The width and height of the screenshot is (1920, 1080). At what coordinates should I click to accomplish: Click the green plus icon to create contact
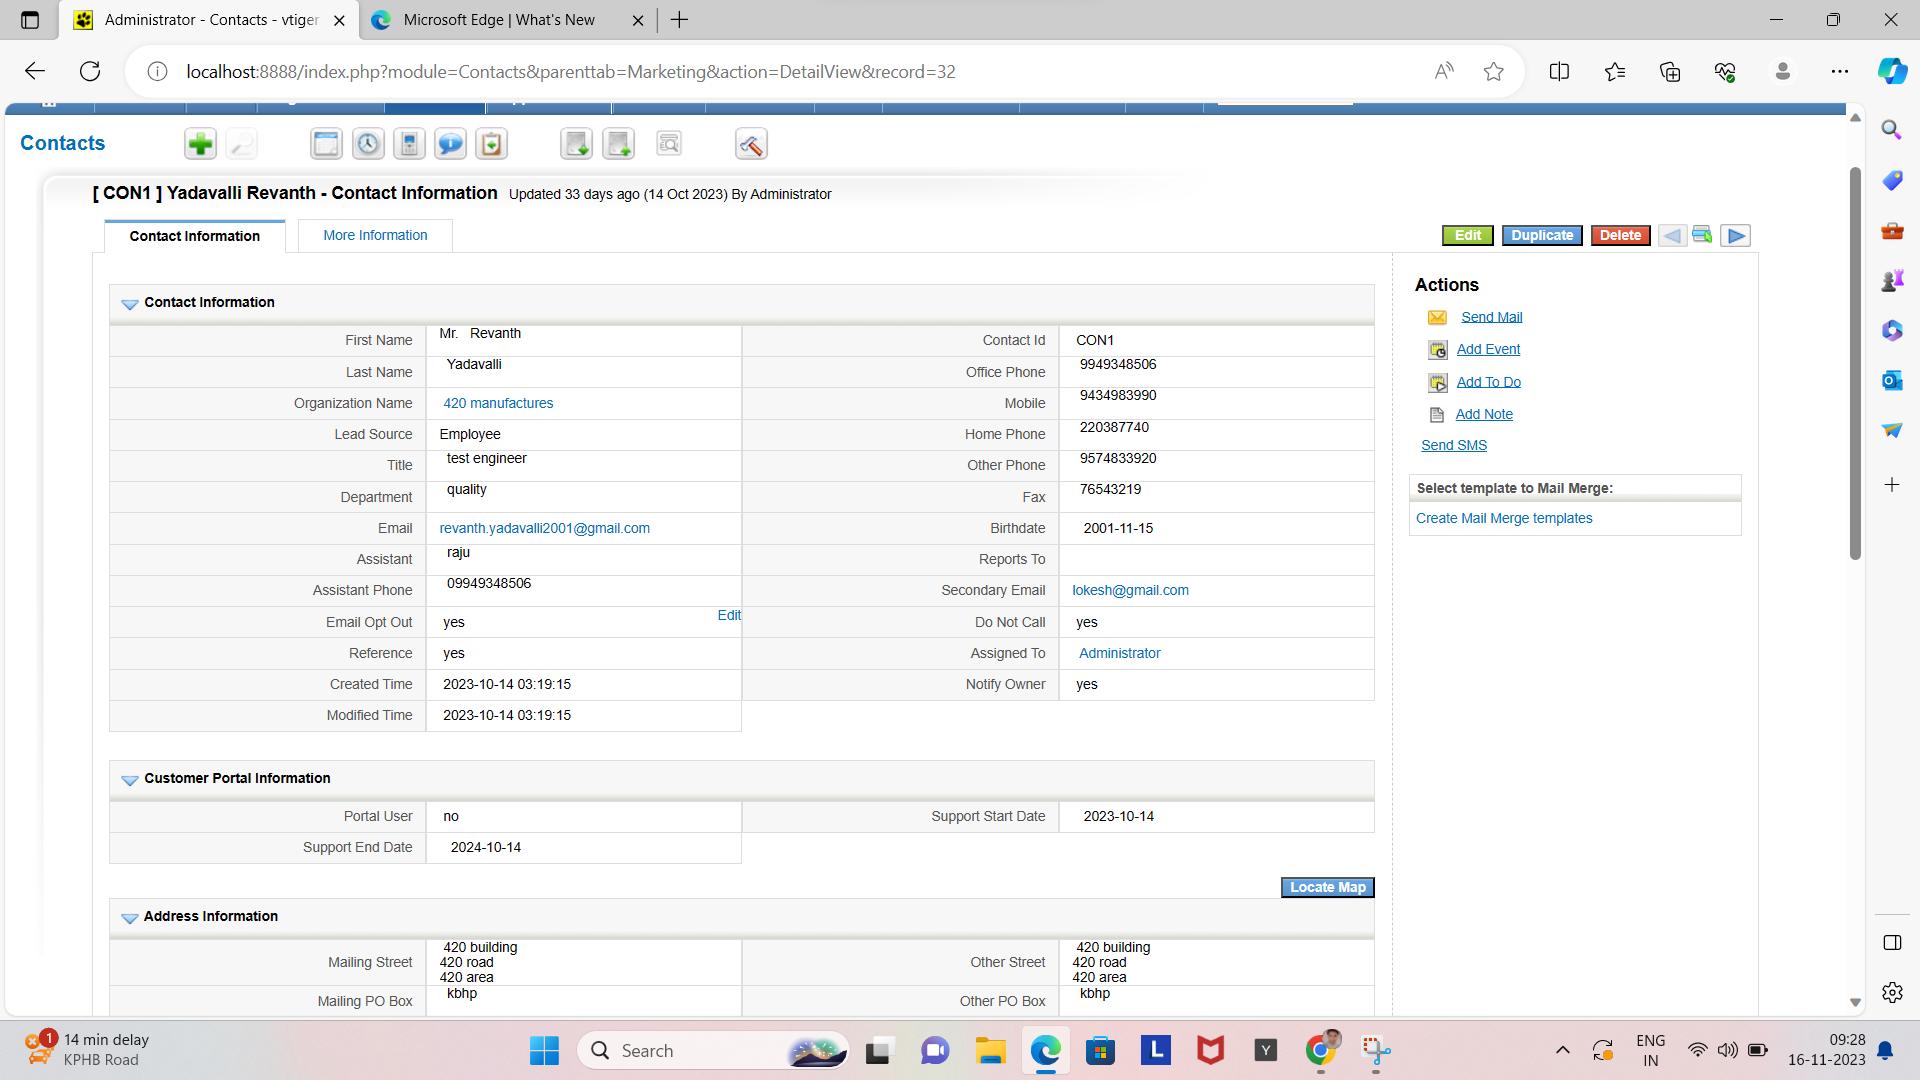tap(200, 143)
